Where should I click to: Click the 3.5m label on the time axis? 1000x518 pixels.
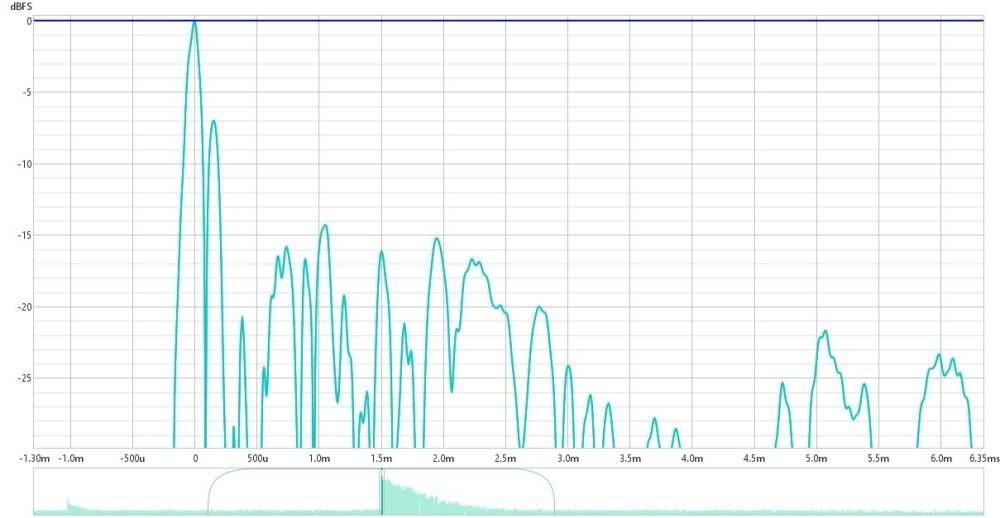[630, 459]
